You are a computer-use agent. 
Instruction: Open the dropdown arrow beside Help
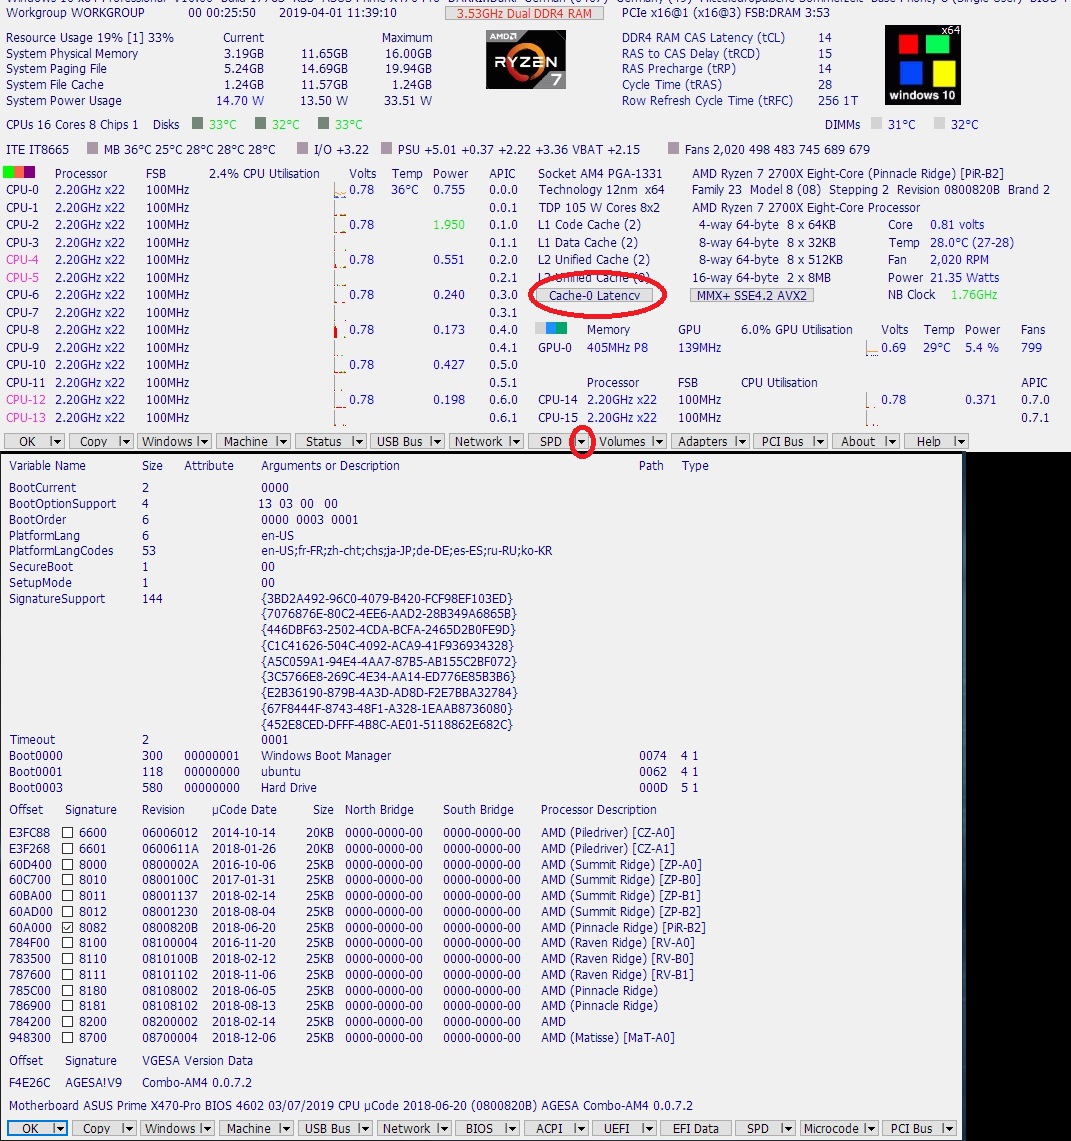[960, 441]
